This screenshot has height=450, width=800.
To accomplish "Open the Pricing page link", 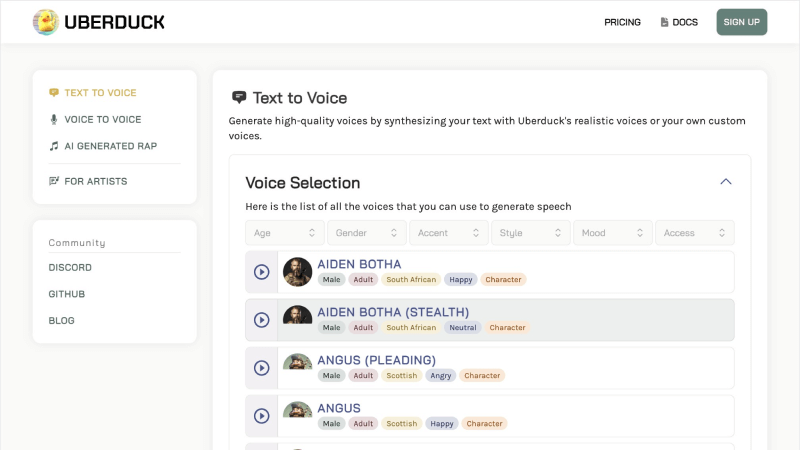I will tap(622, 22).
